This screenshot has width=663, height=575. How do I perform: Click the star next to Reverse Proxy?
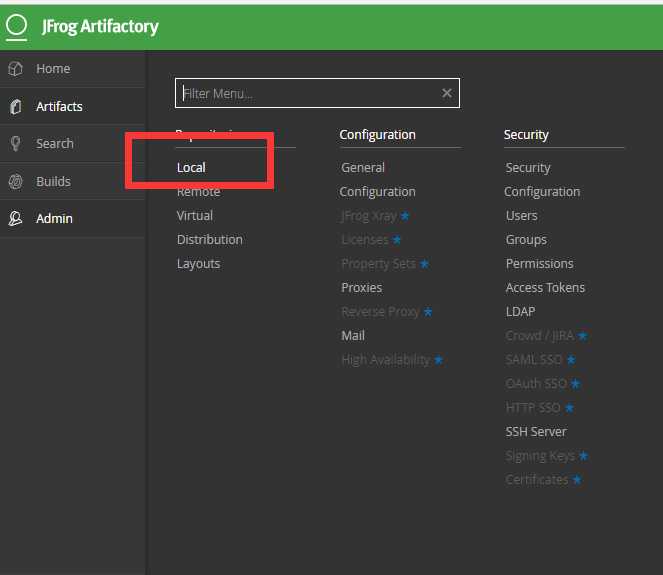click(x=428, y=312)
